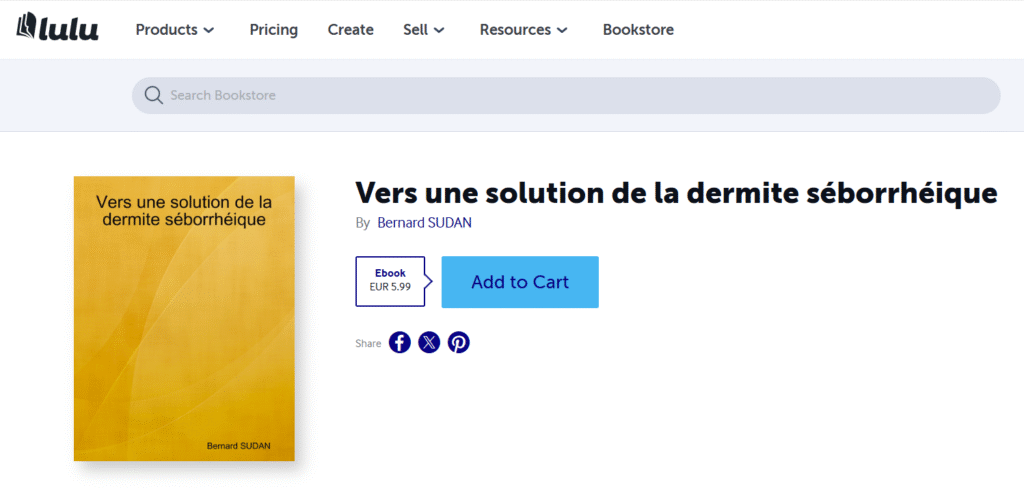Click the title text on the cover
Viewport: 1024px width, 496px height.
(x=184, y=210)
